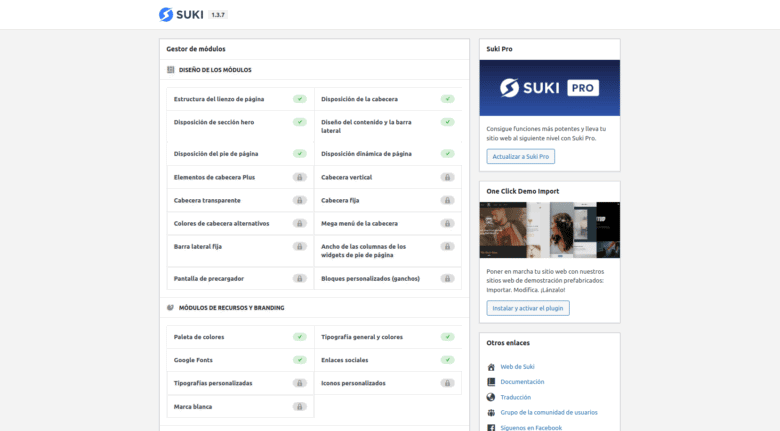
Task: Click the Otros enlaces heading
Action: (x=508, y=343)
